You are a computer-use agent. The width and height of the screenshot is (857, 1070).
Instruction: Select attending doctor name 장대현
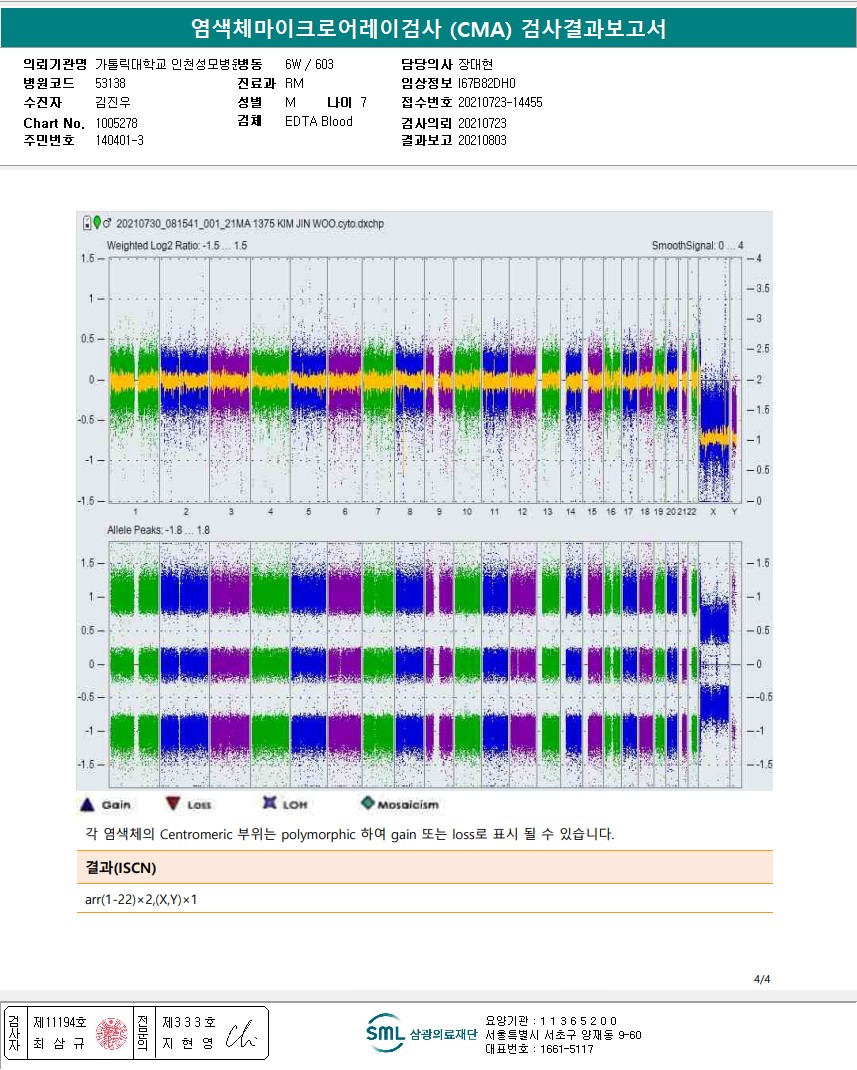476,64
